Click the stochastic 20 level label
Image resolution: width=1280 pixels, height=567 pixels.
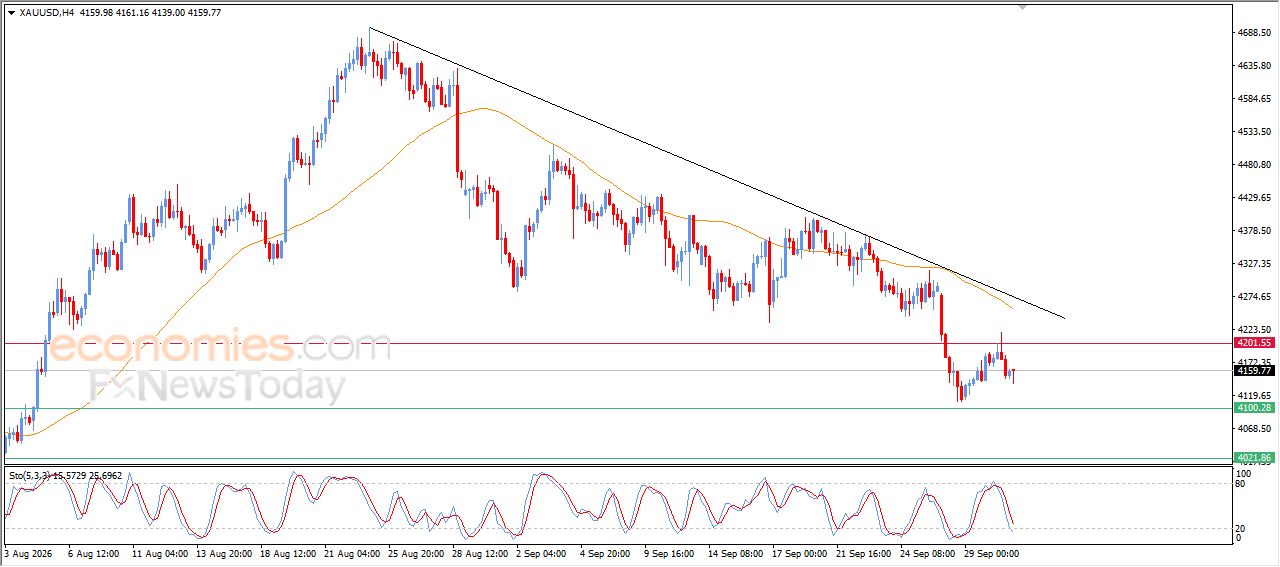1241,528
